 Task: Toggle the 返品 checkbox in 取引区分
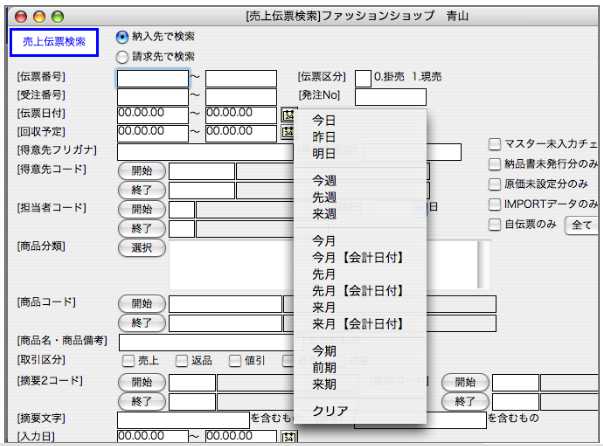pos(181,361)
